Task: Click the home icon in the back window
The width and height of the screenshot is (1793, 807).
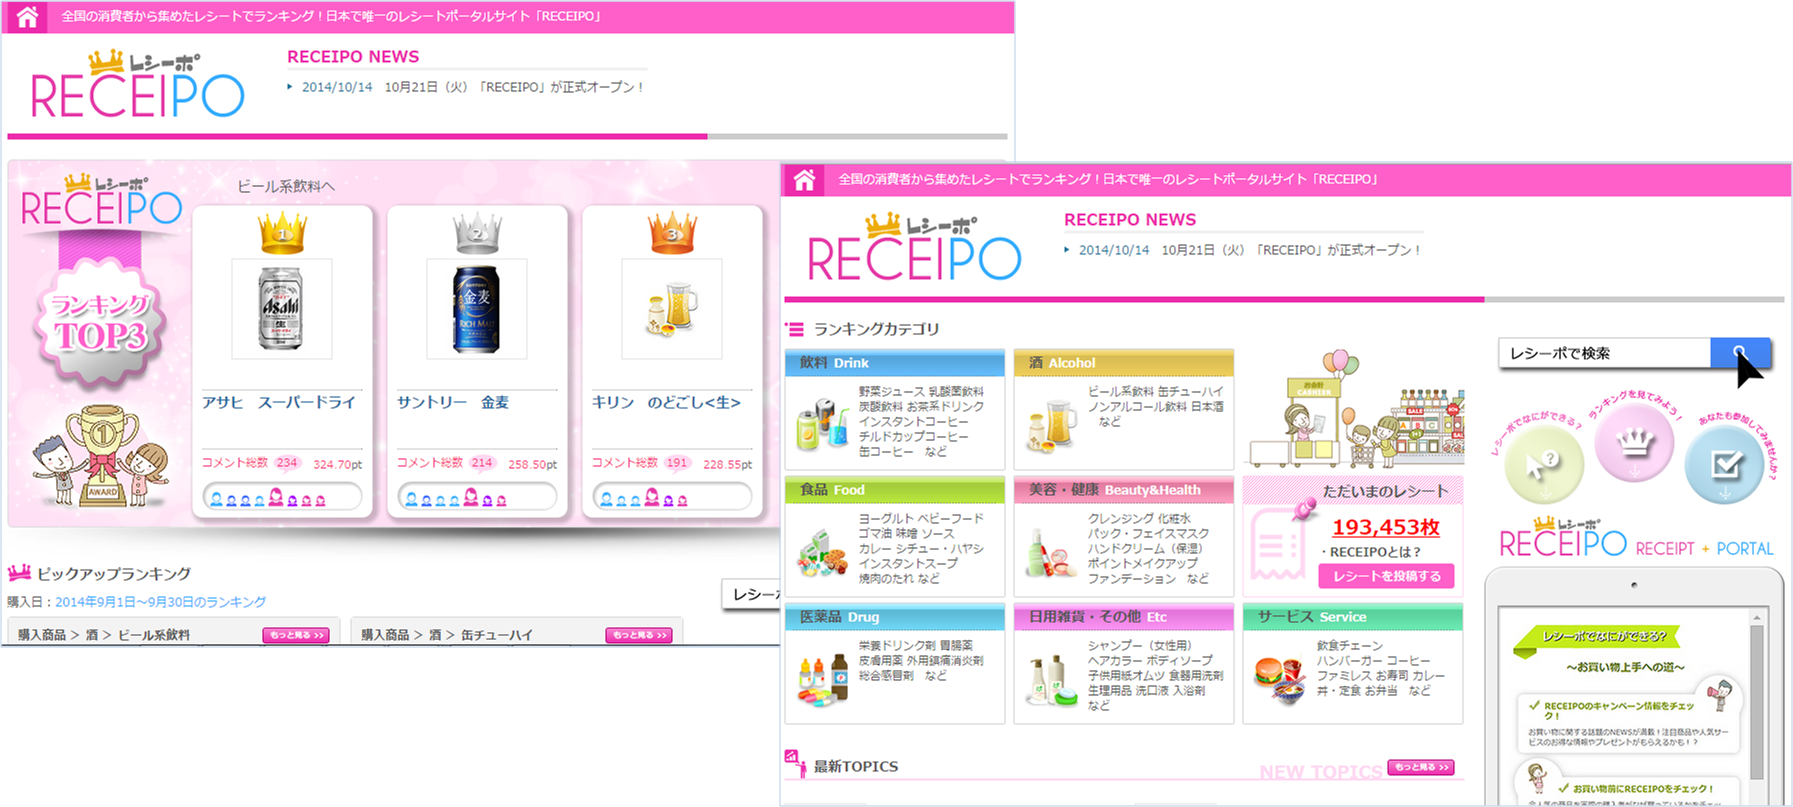Action: tap(27, 17)
